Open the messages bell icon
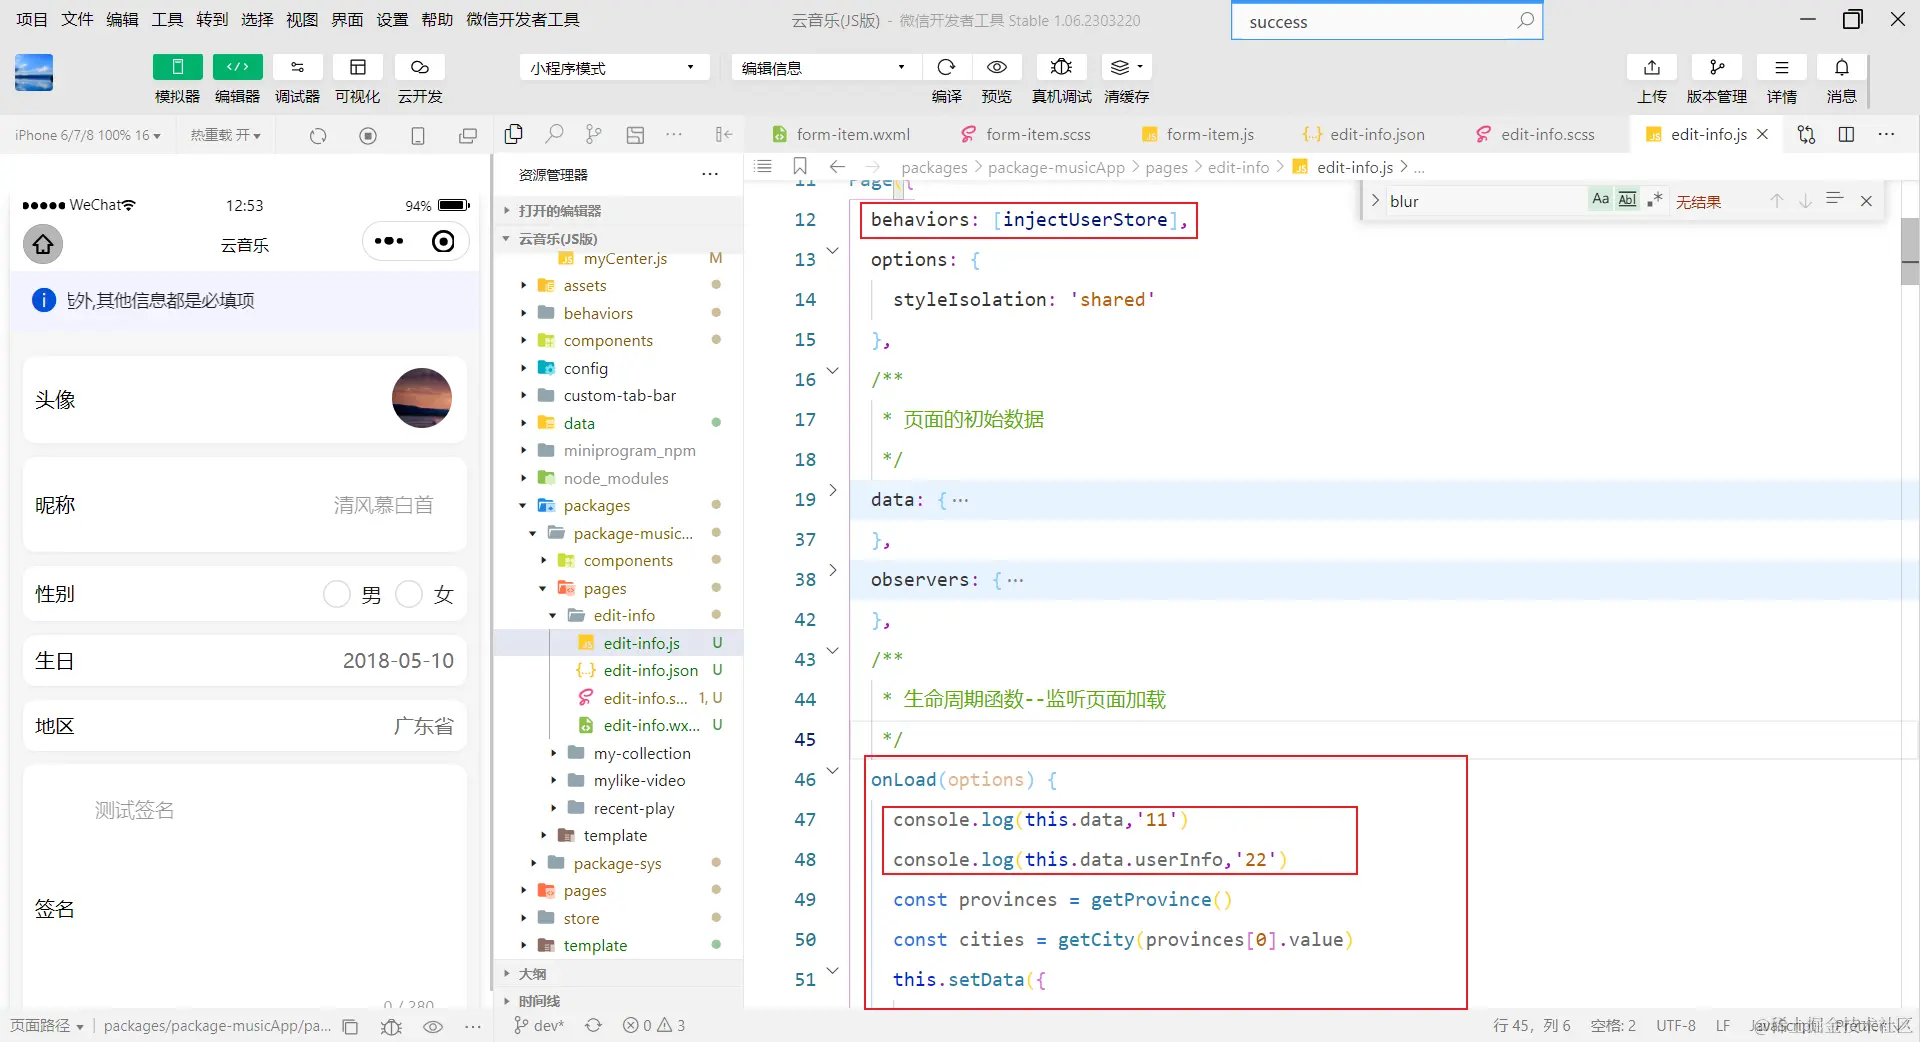1920x1042 pixels. tap(1841, 67)
